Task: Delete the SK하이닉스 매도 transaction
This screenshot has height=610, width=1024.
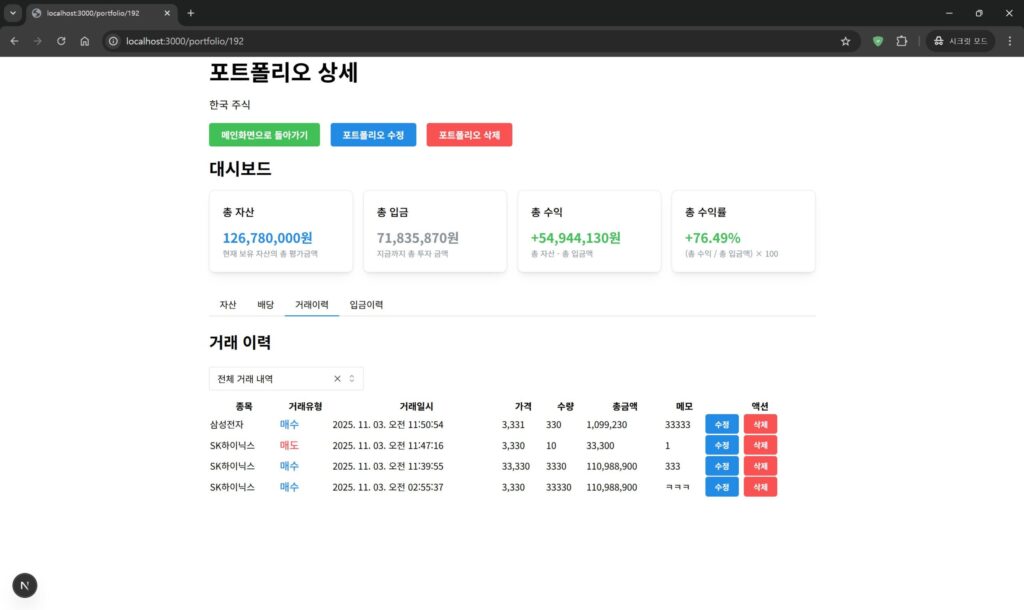Action: click(760, 446)
